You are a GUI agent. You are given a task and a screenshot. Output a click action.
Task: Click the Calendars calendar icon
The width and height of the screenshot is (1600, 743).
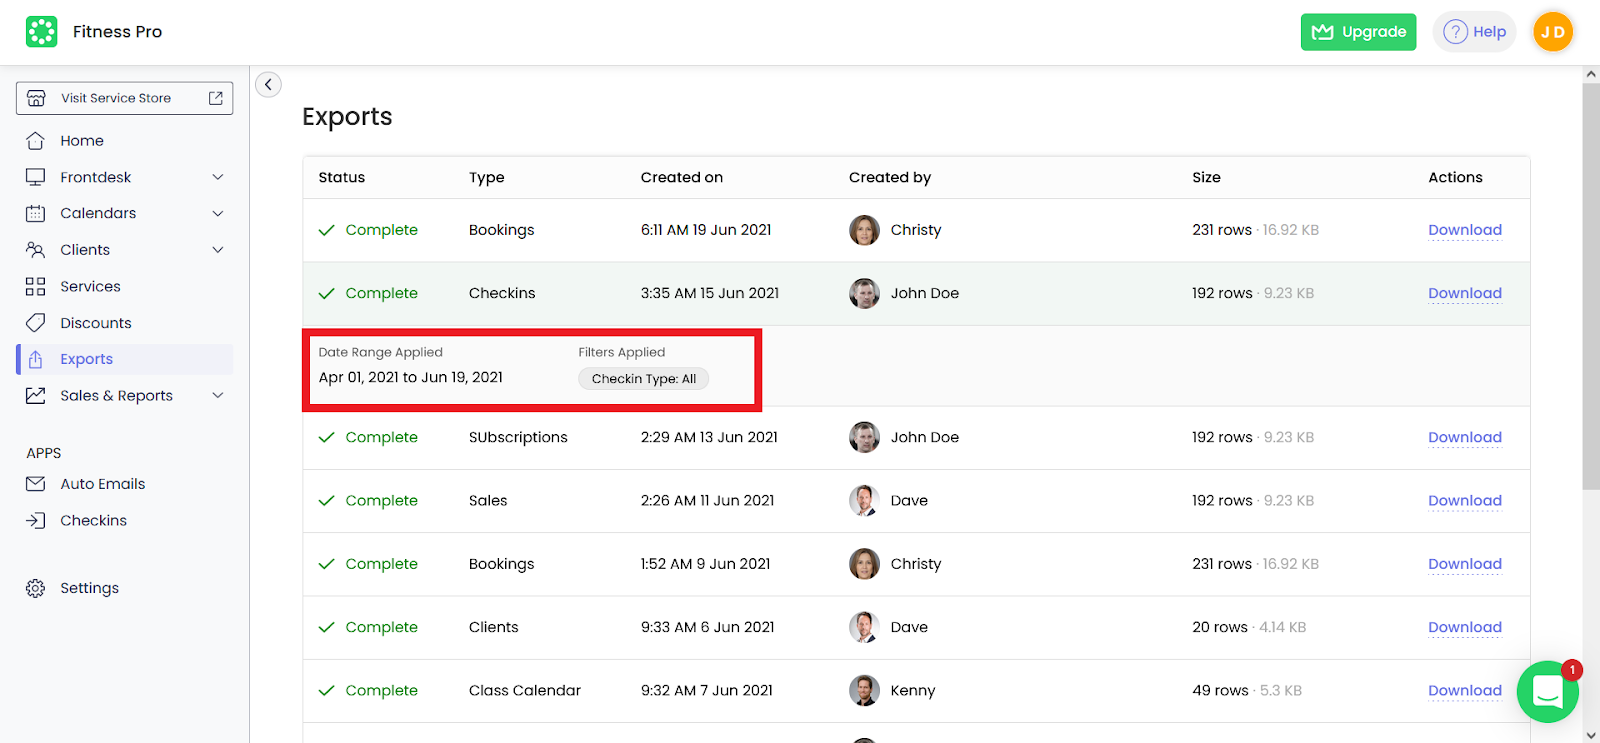[36, 213]
